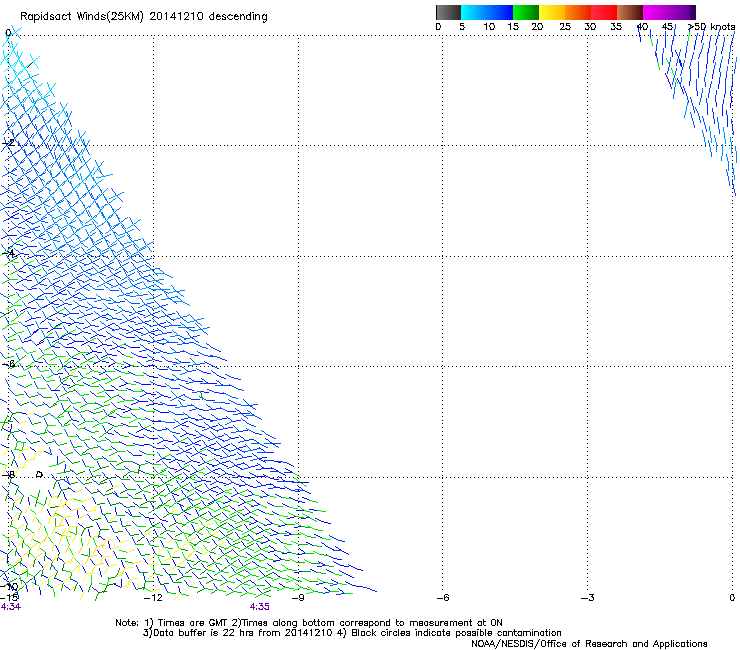Click the '-10' latitude label on left axis
Image resolution: width=740 pixels, height=650 pixels.
[x=9, y=587]
